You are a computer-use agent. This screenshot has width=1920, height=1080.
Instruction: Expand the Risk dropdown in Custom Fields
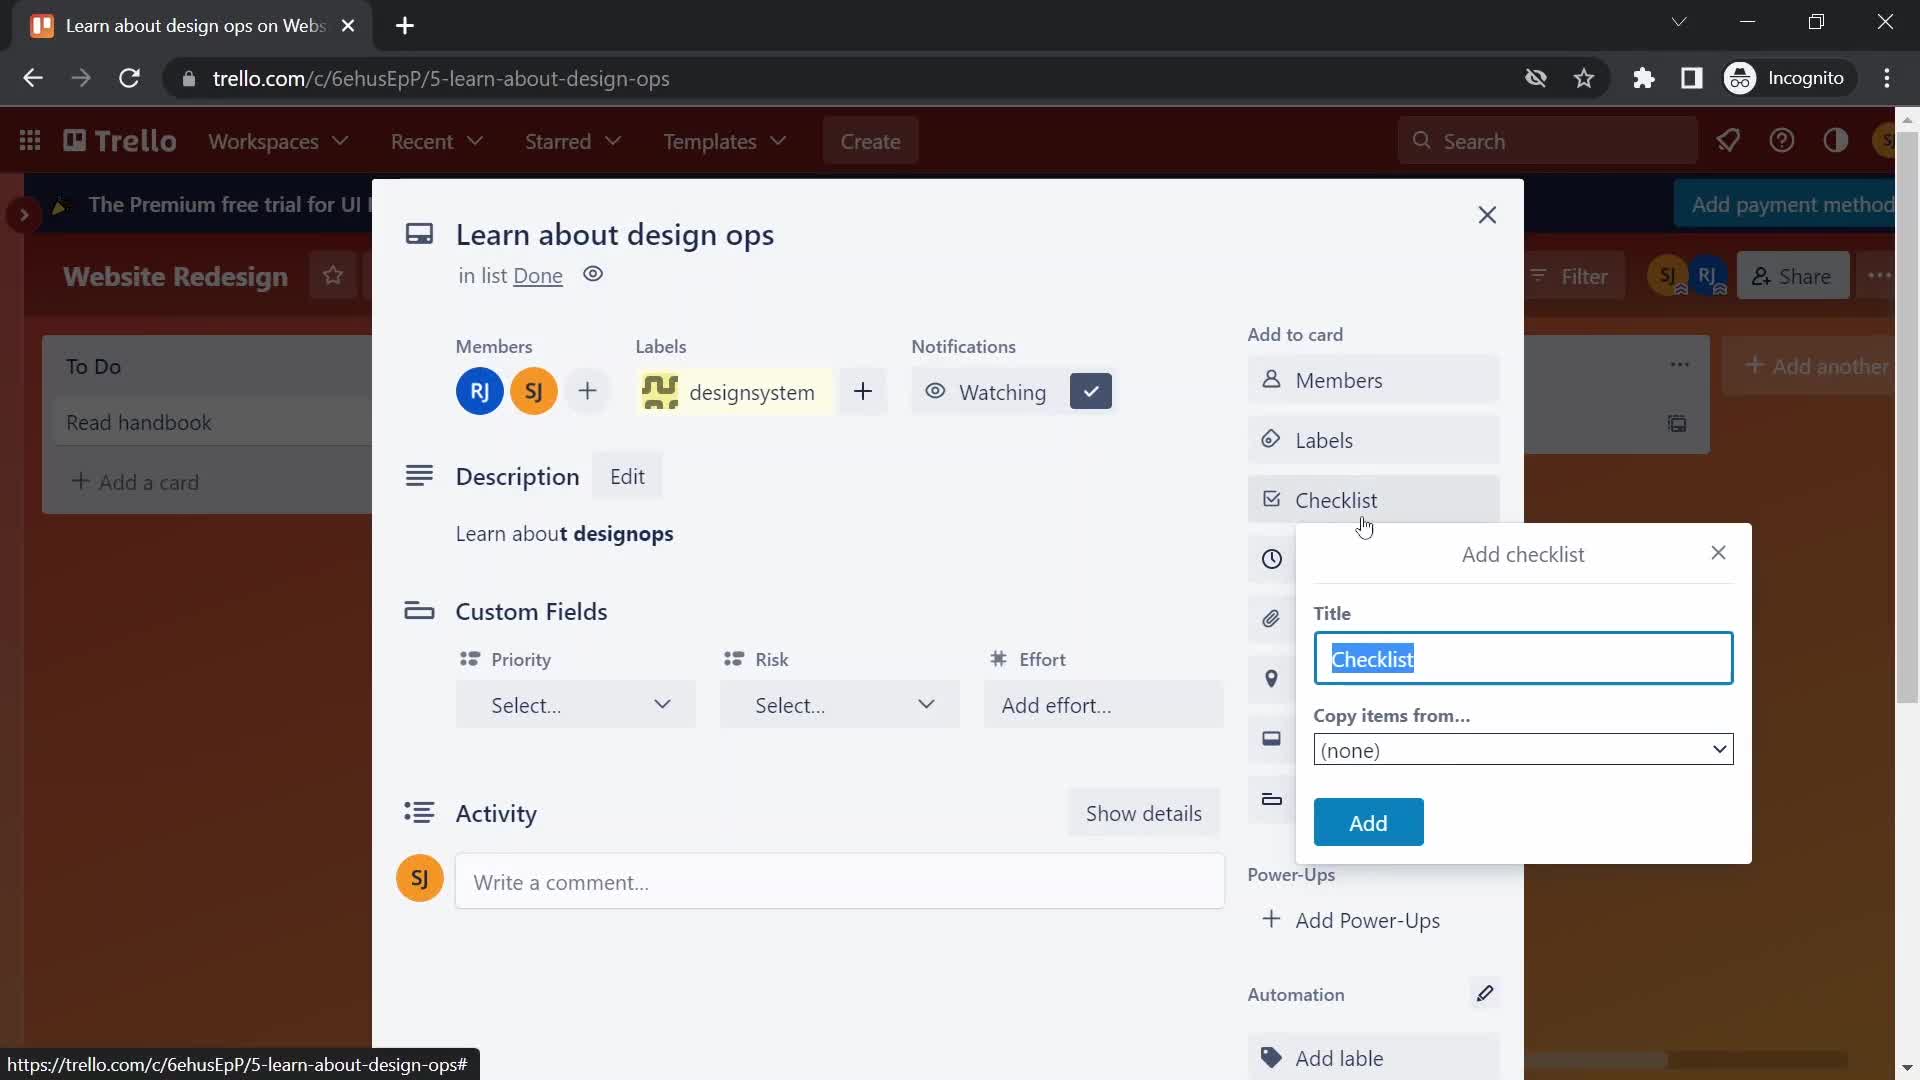(x=839, y=704)
